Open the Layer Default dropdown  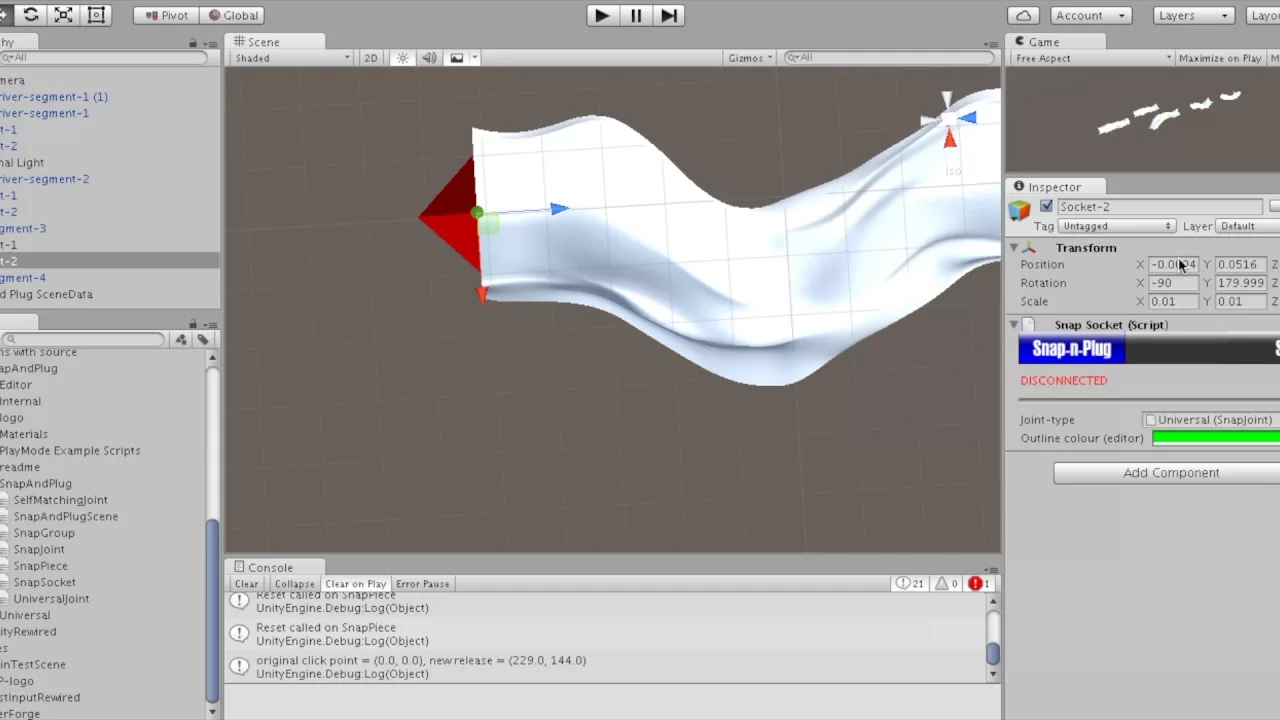pos(1248,227)
